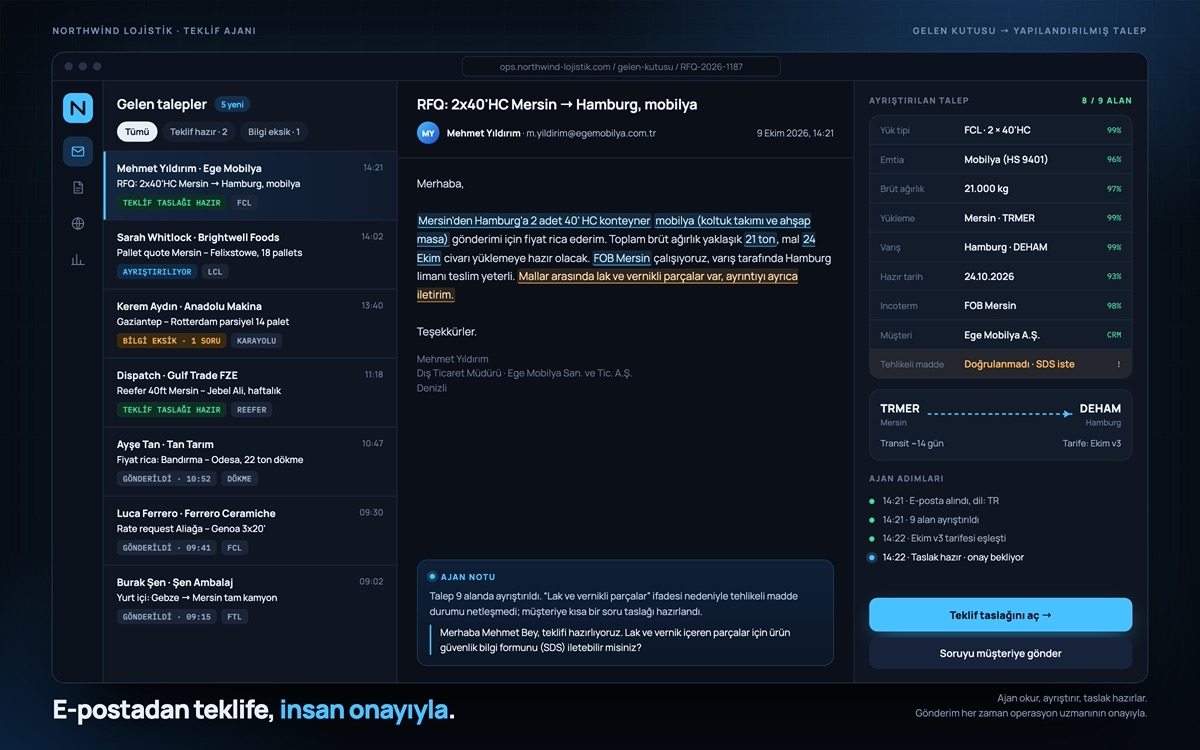Image resolution: width=1200 pixels, height=750 pixels.
Task: Click the CRM badge on Müşteri row
Action: point(1114,335)
